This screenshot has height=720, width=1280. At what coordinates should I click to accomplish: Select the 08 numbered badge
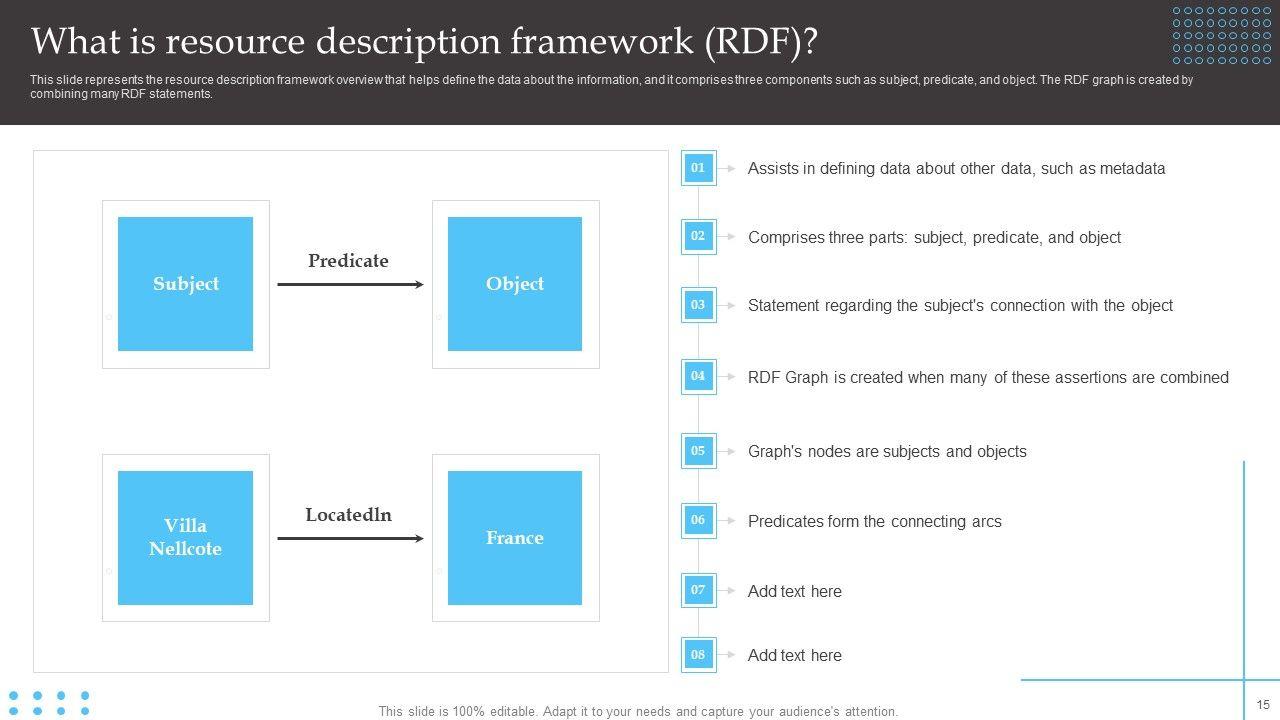tap(698, 655)
